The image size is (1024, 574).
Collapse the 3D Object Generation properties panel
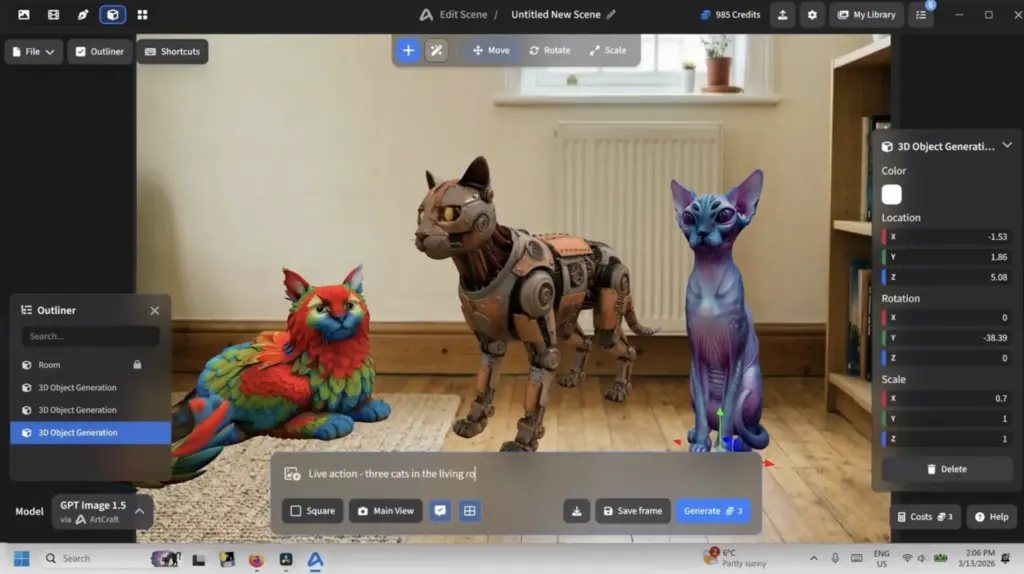1006,146
